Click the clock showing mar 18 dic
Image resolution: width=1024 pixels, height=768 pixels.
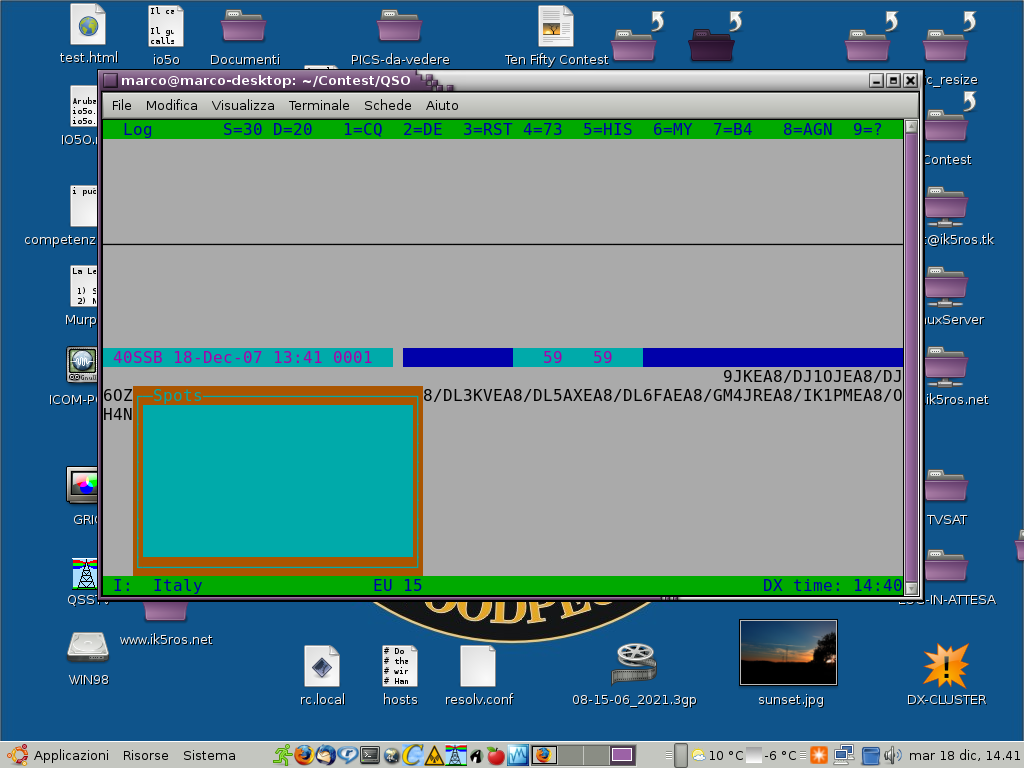tap(964, 756)
